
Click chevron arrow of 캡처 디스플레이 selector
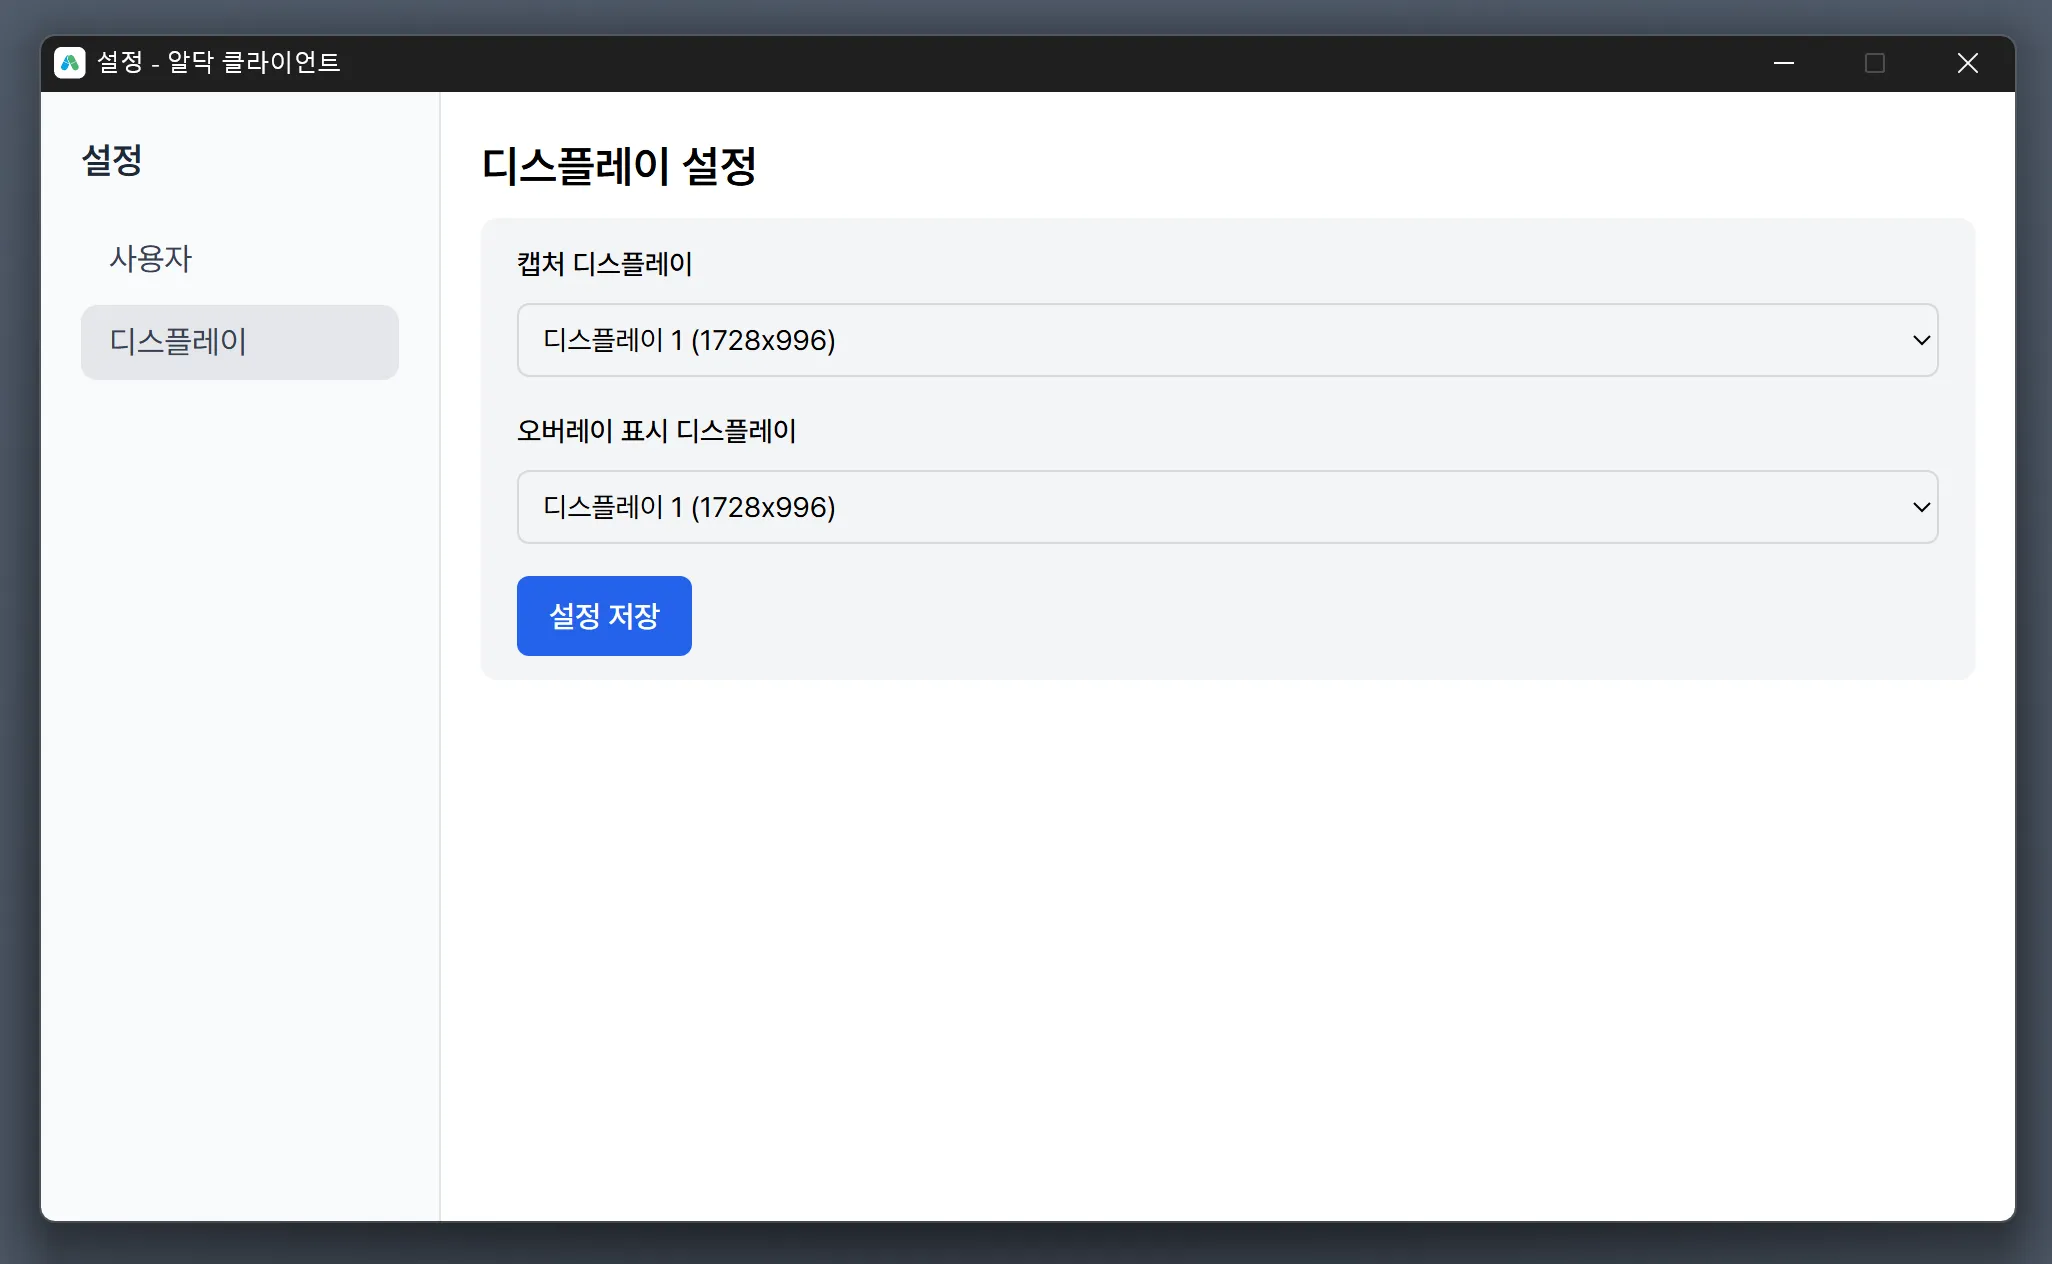[x=1920, y=340]
